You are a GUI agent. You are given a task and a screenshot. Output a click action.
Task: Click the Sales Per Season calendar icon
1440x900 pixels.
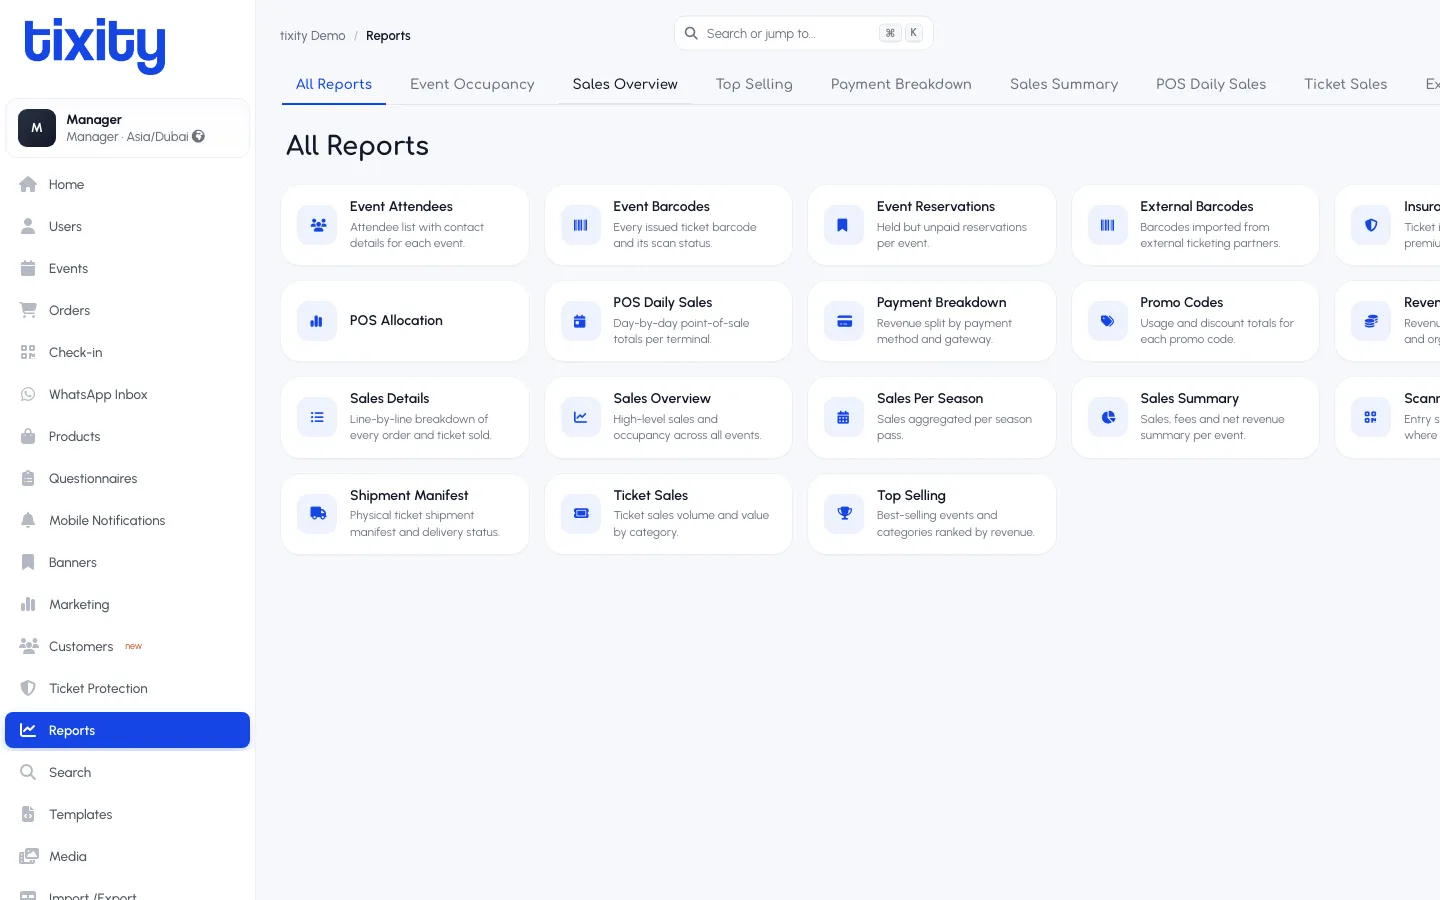point(844,417)
